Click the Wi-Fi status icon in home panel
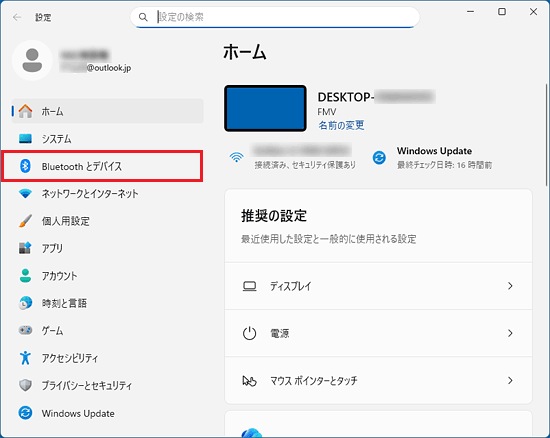The width and height of the screenshot is (550, 438). 237,157
